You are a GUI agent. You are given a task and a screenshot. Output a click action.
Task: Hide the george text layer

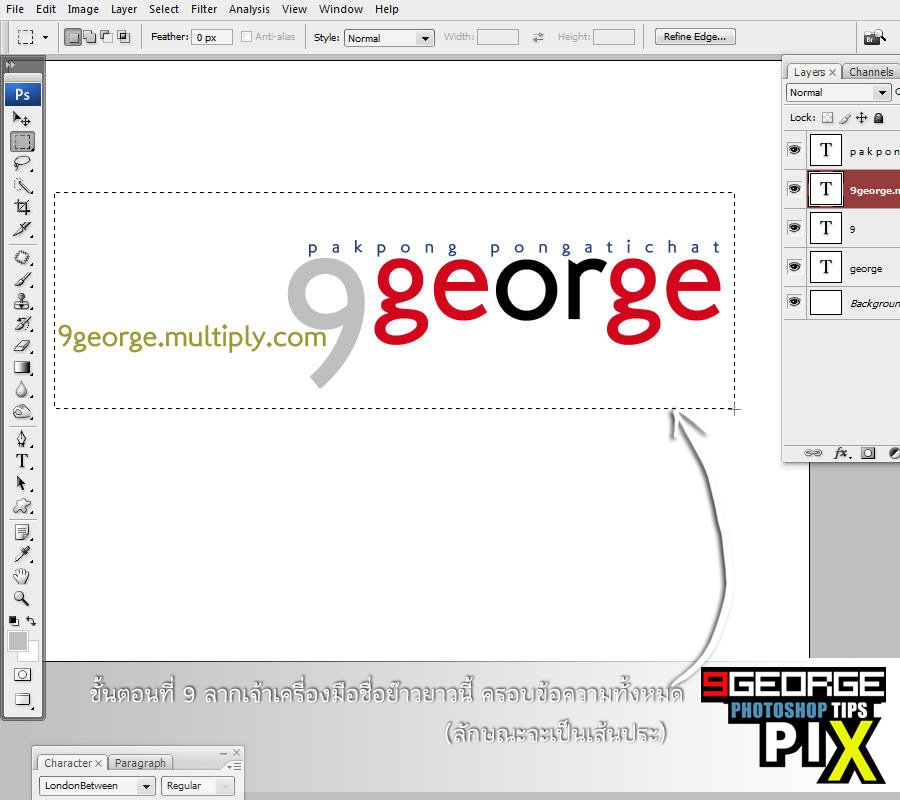coord(794,267)
